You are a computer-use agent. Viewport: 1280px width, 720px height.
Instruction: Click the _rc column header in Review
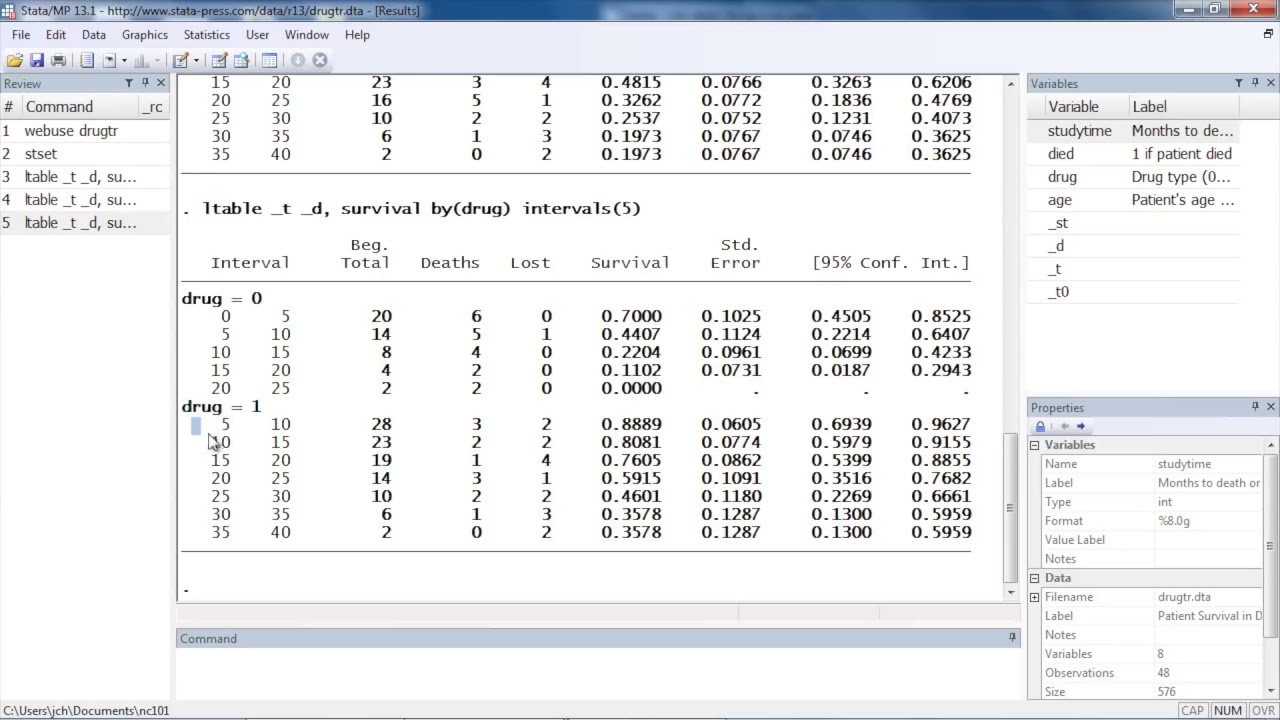(153, 107)
